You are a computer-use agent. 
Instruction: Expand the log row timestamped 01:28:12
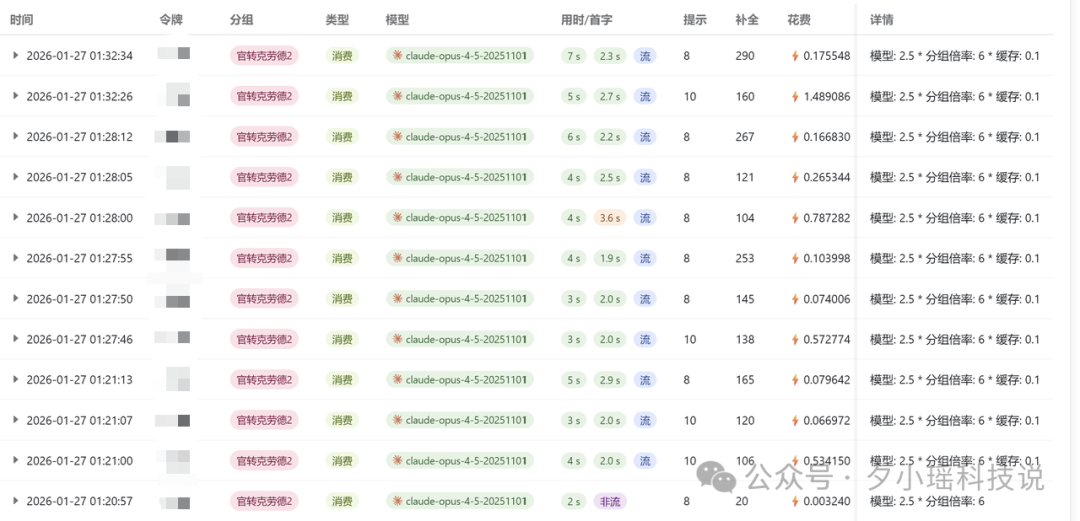[15, 137]
